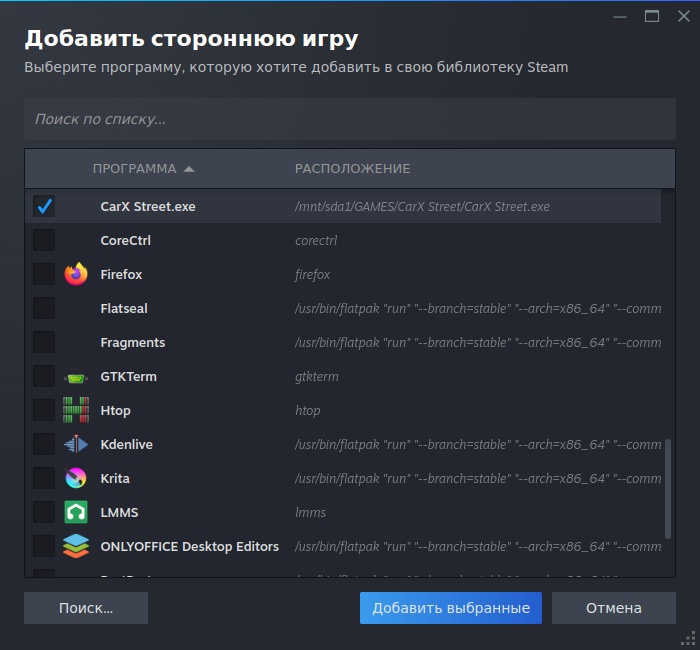The width and height of the screenshot is (700, 650).
Task: Click the Kdenlive flatpak location path
Action: pos(478,445)
